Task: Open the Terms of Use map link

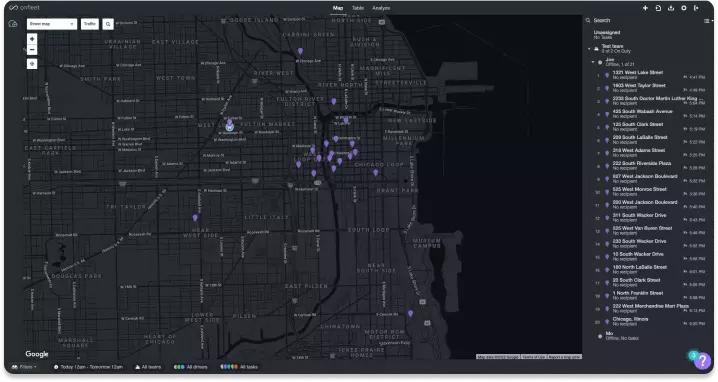Action: 534,357
